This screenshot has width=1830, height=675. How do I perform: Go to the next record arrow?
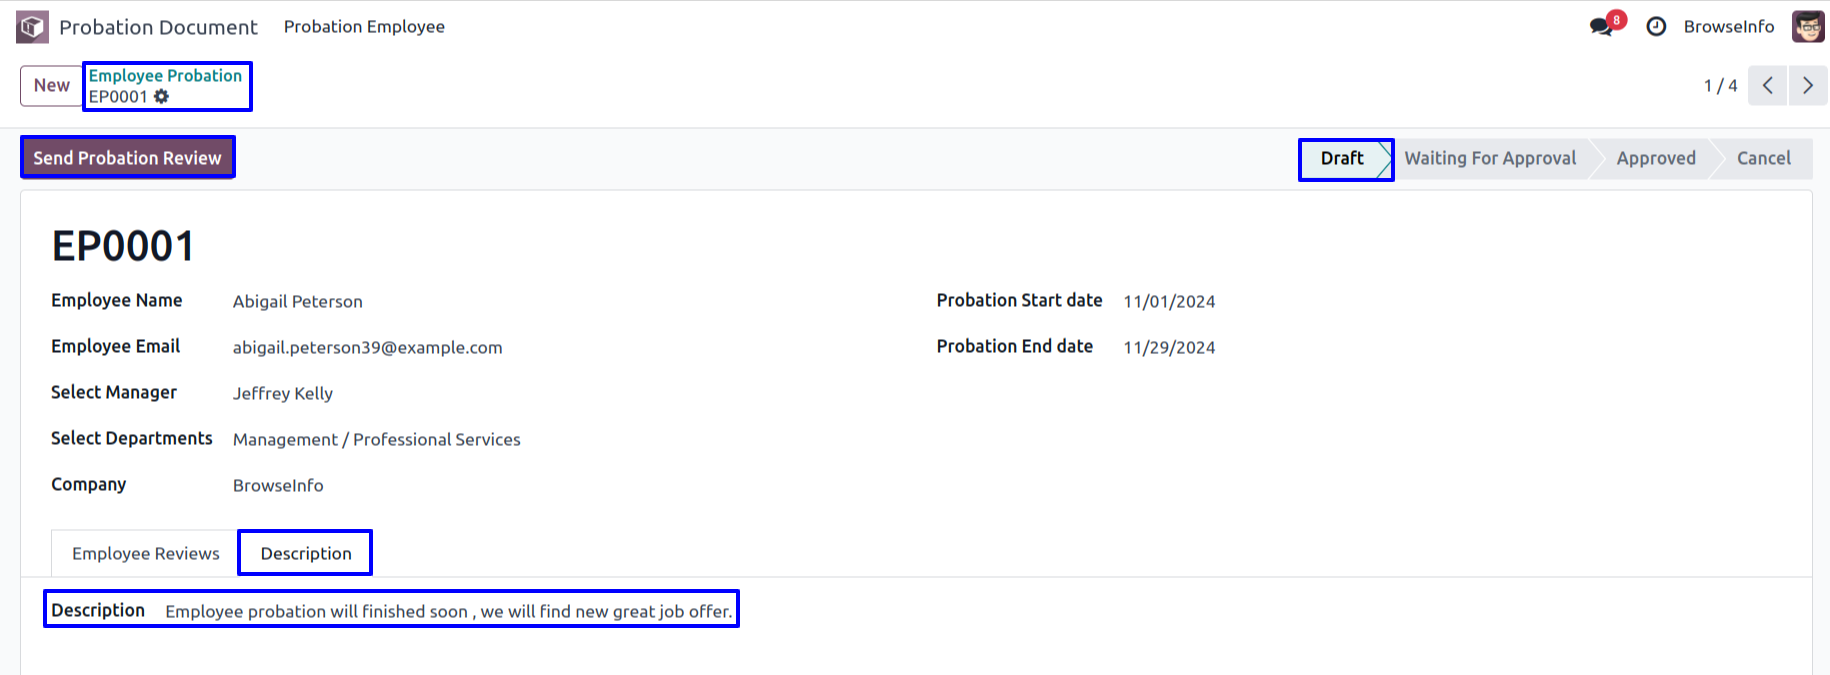[1807, 86]
